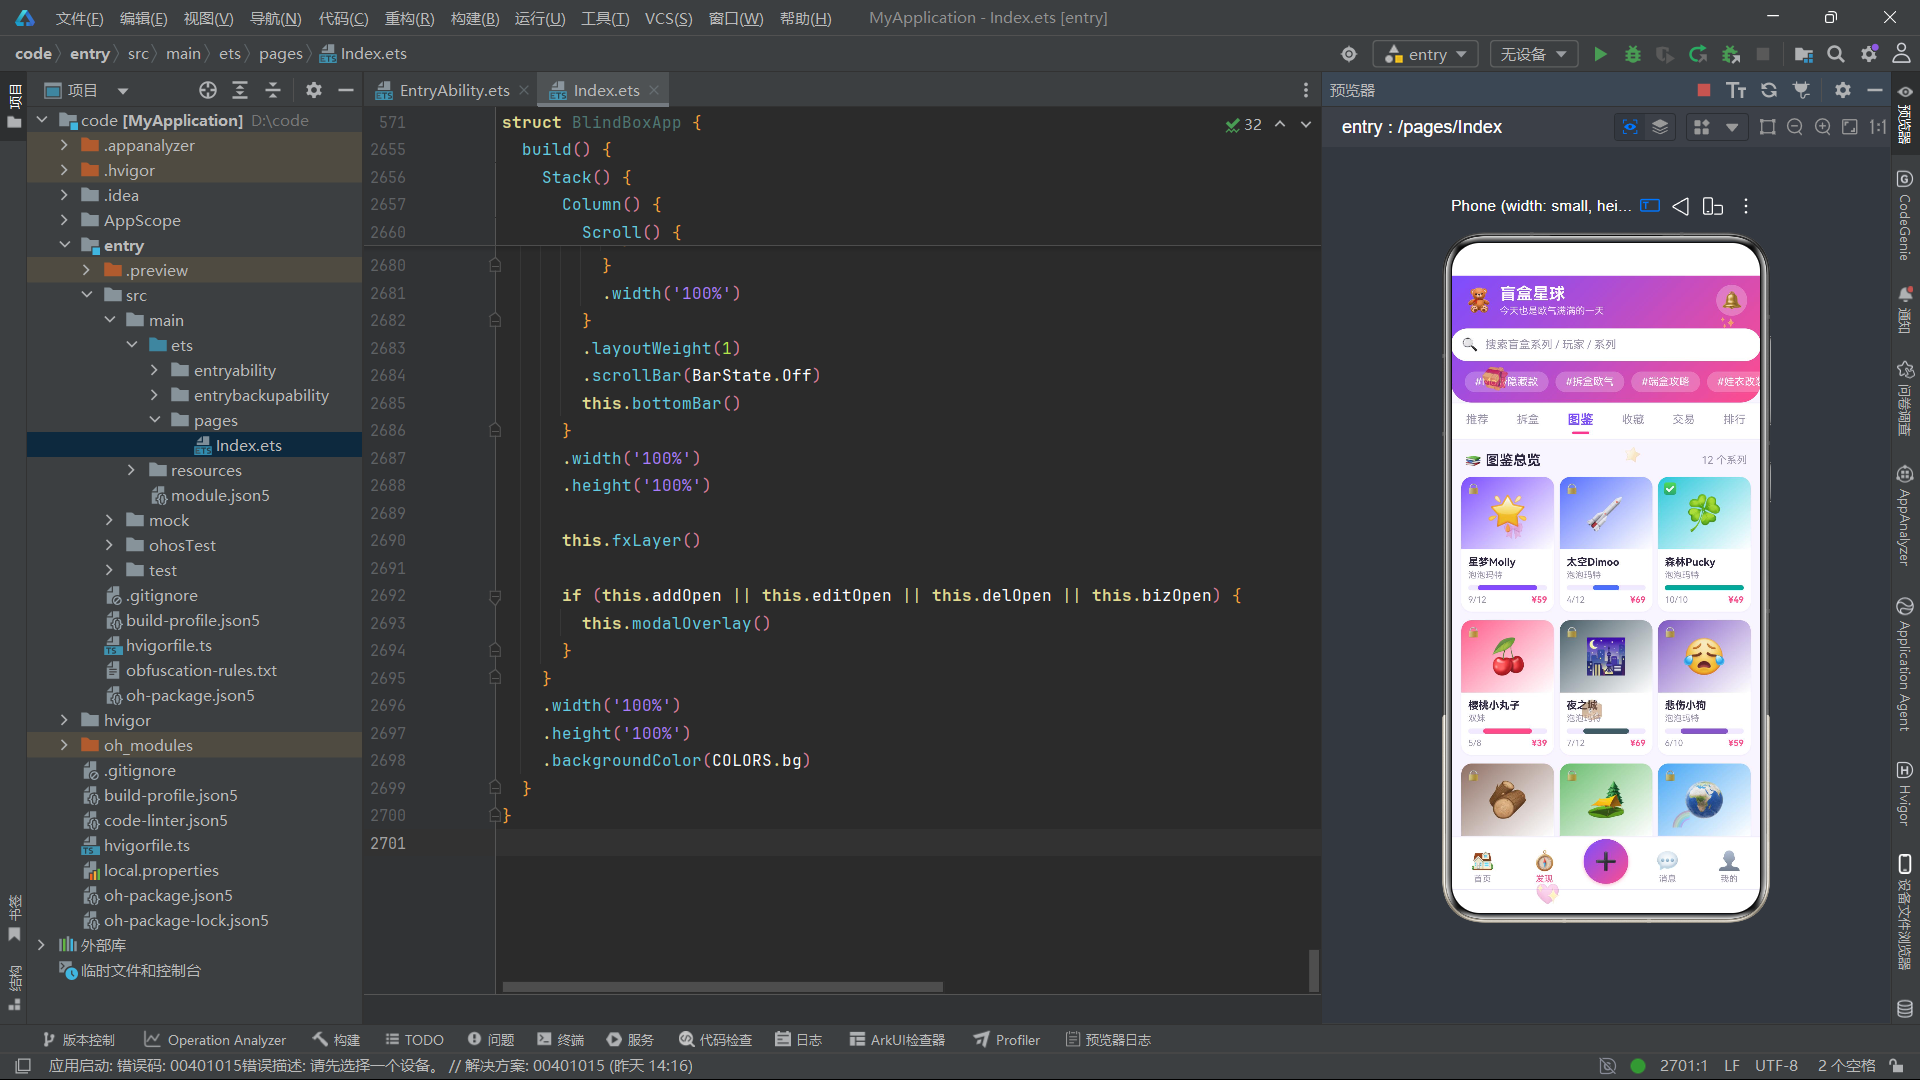Image resolution: width=1920 pixels, height=1080 pixels.
Task: Open the project structure icon in top toolbar
Action: pos(1804,54)
